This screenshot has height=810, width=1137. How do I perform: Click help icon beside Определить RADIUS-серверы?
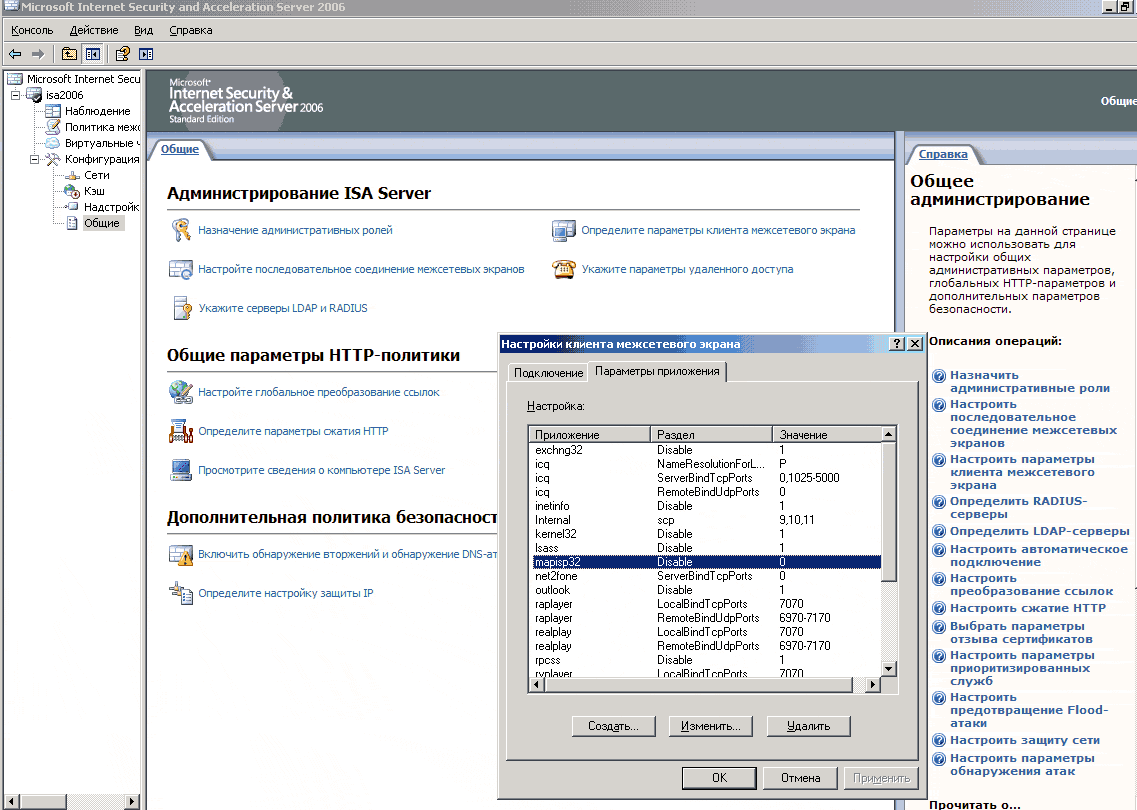point(939,502)
